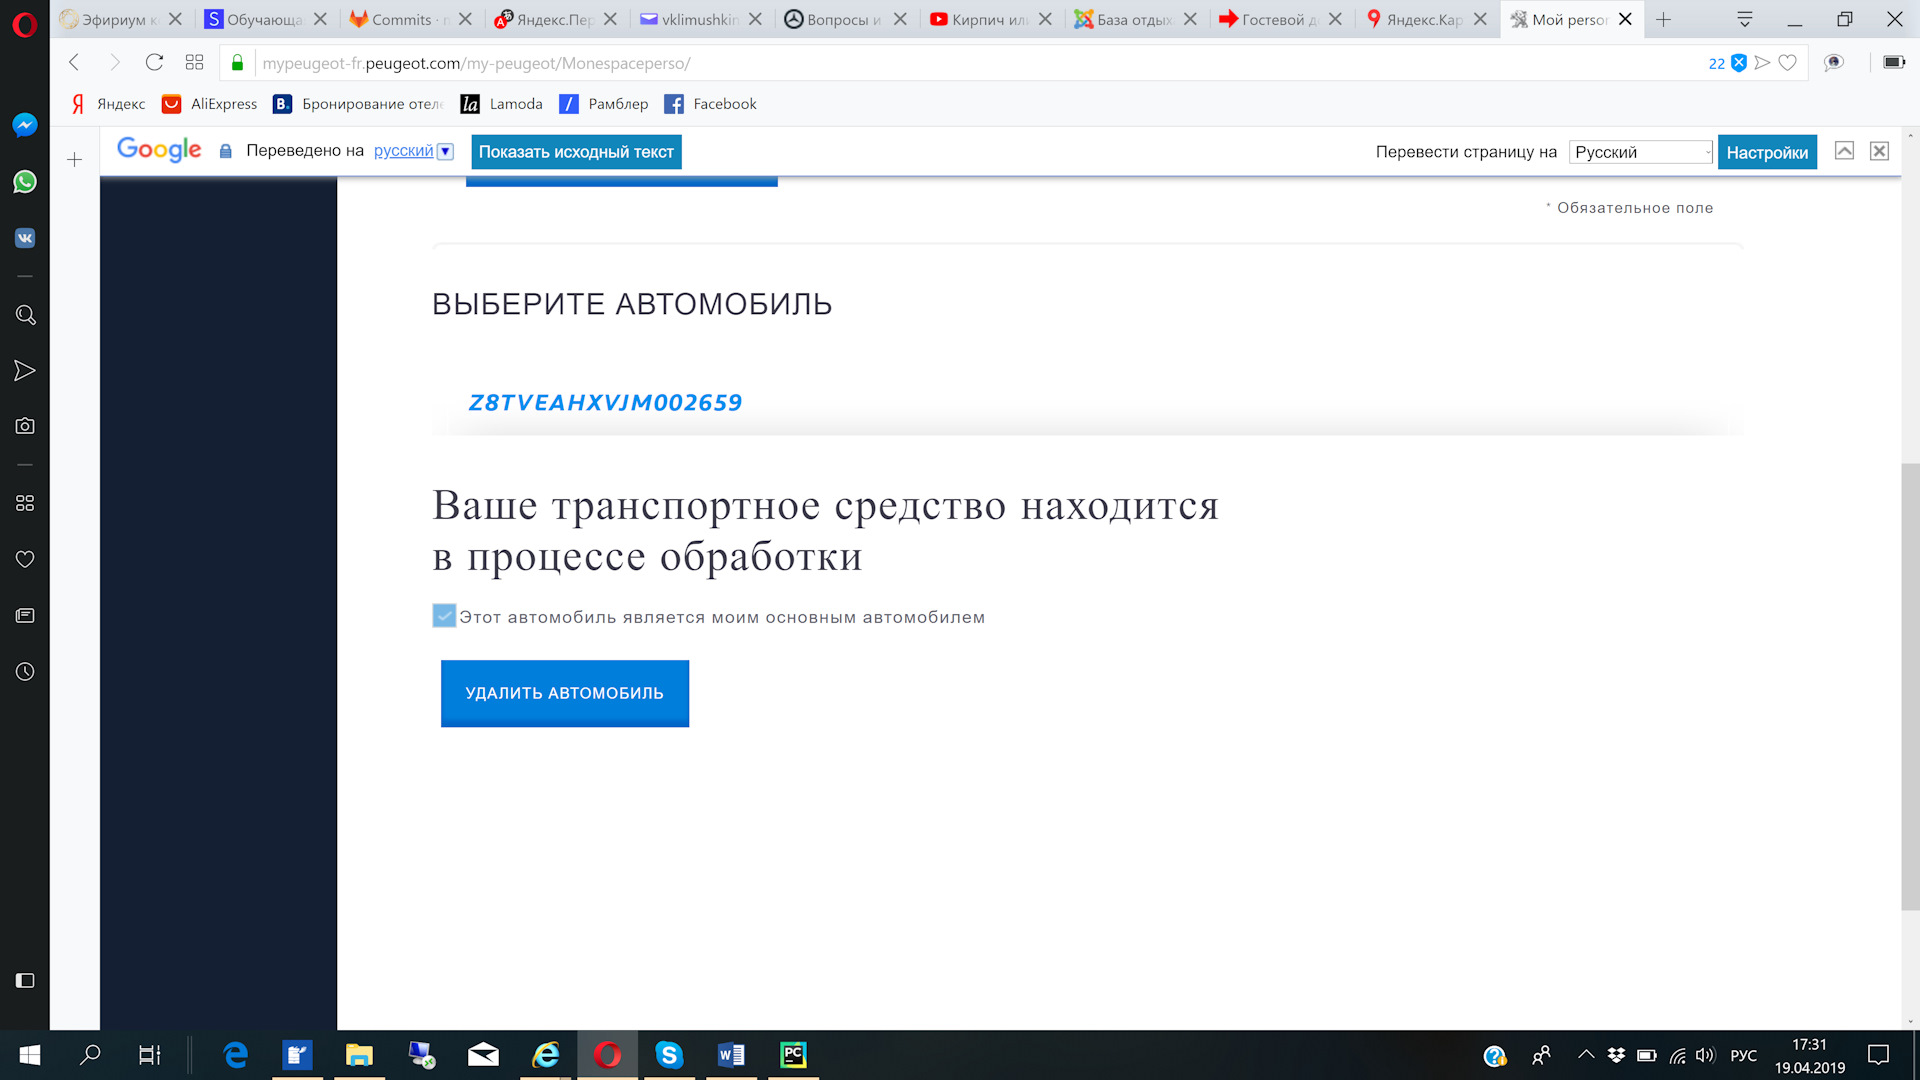
Task: Switch to the Яндекс.Карты tab
Action: [1422, 19]
